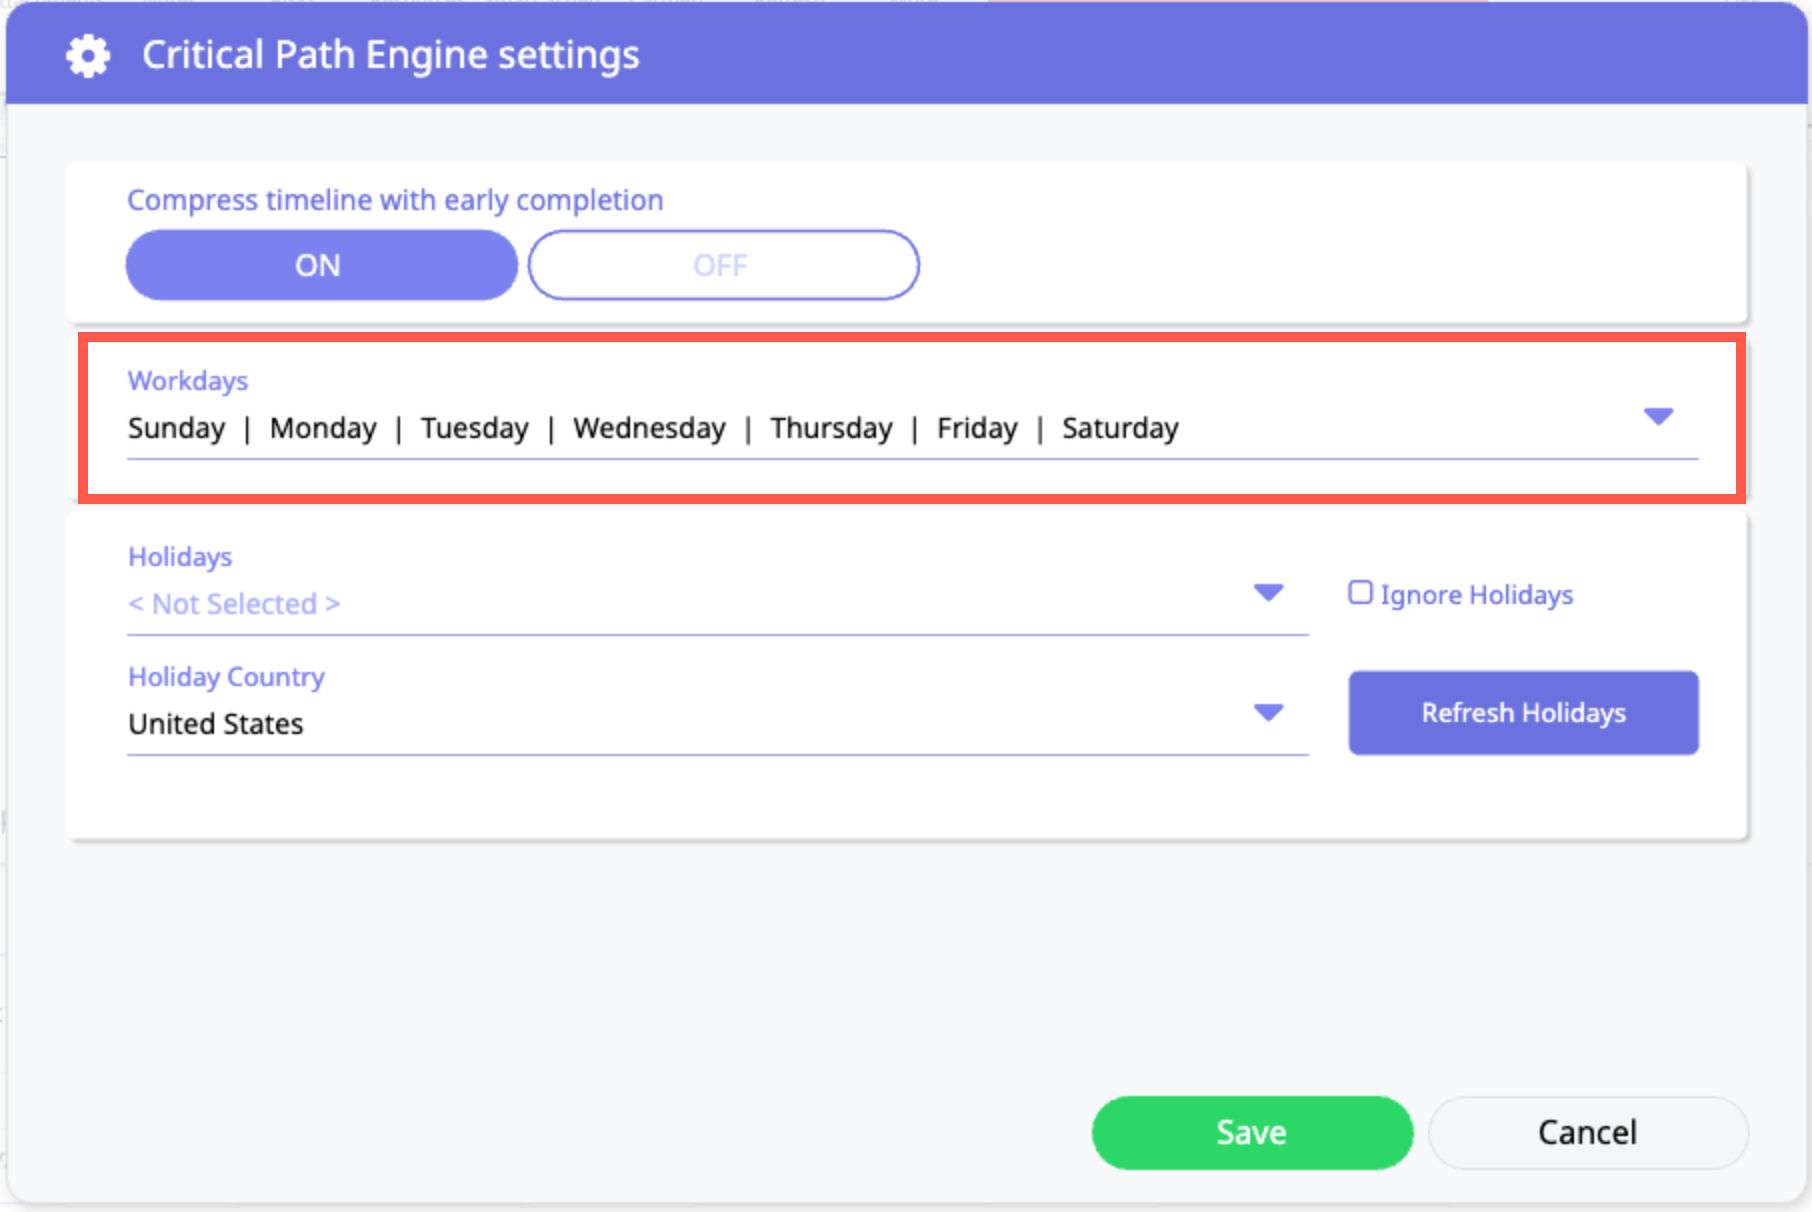Click the gear icon in the settings header
Screen dimensions: 1812x1212
click(88, 56)
